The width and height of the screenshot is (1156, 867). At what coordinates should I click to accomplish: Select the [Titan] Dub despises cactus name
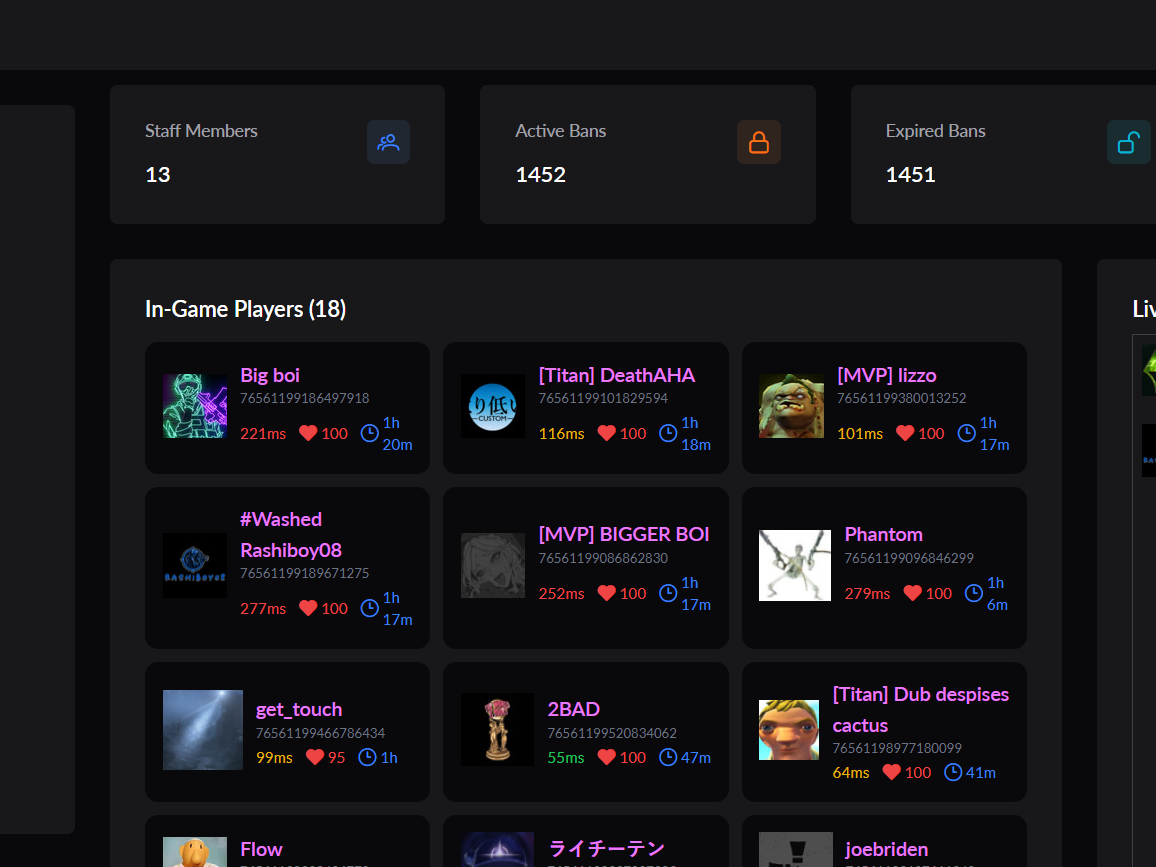pos(920,710)
